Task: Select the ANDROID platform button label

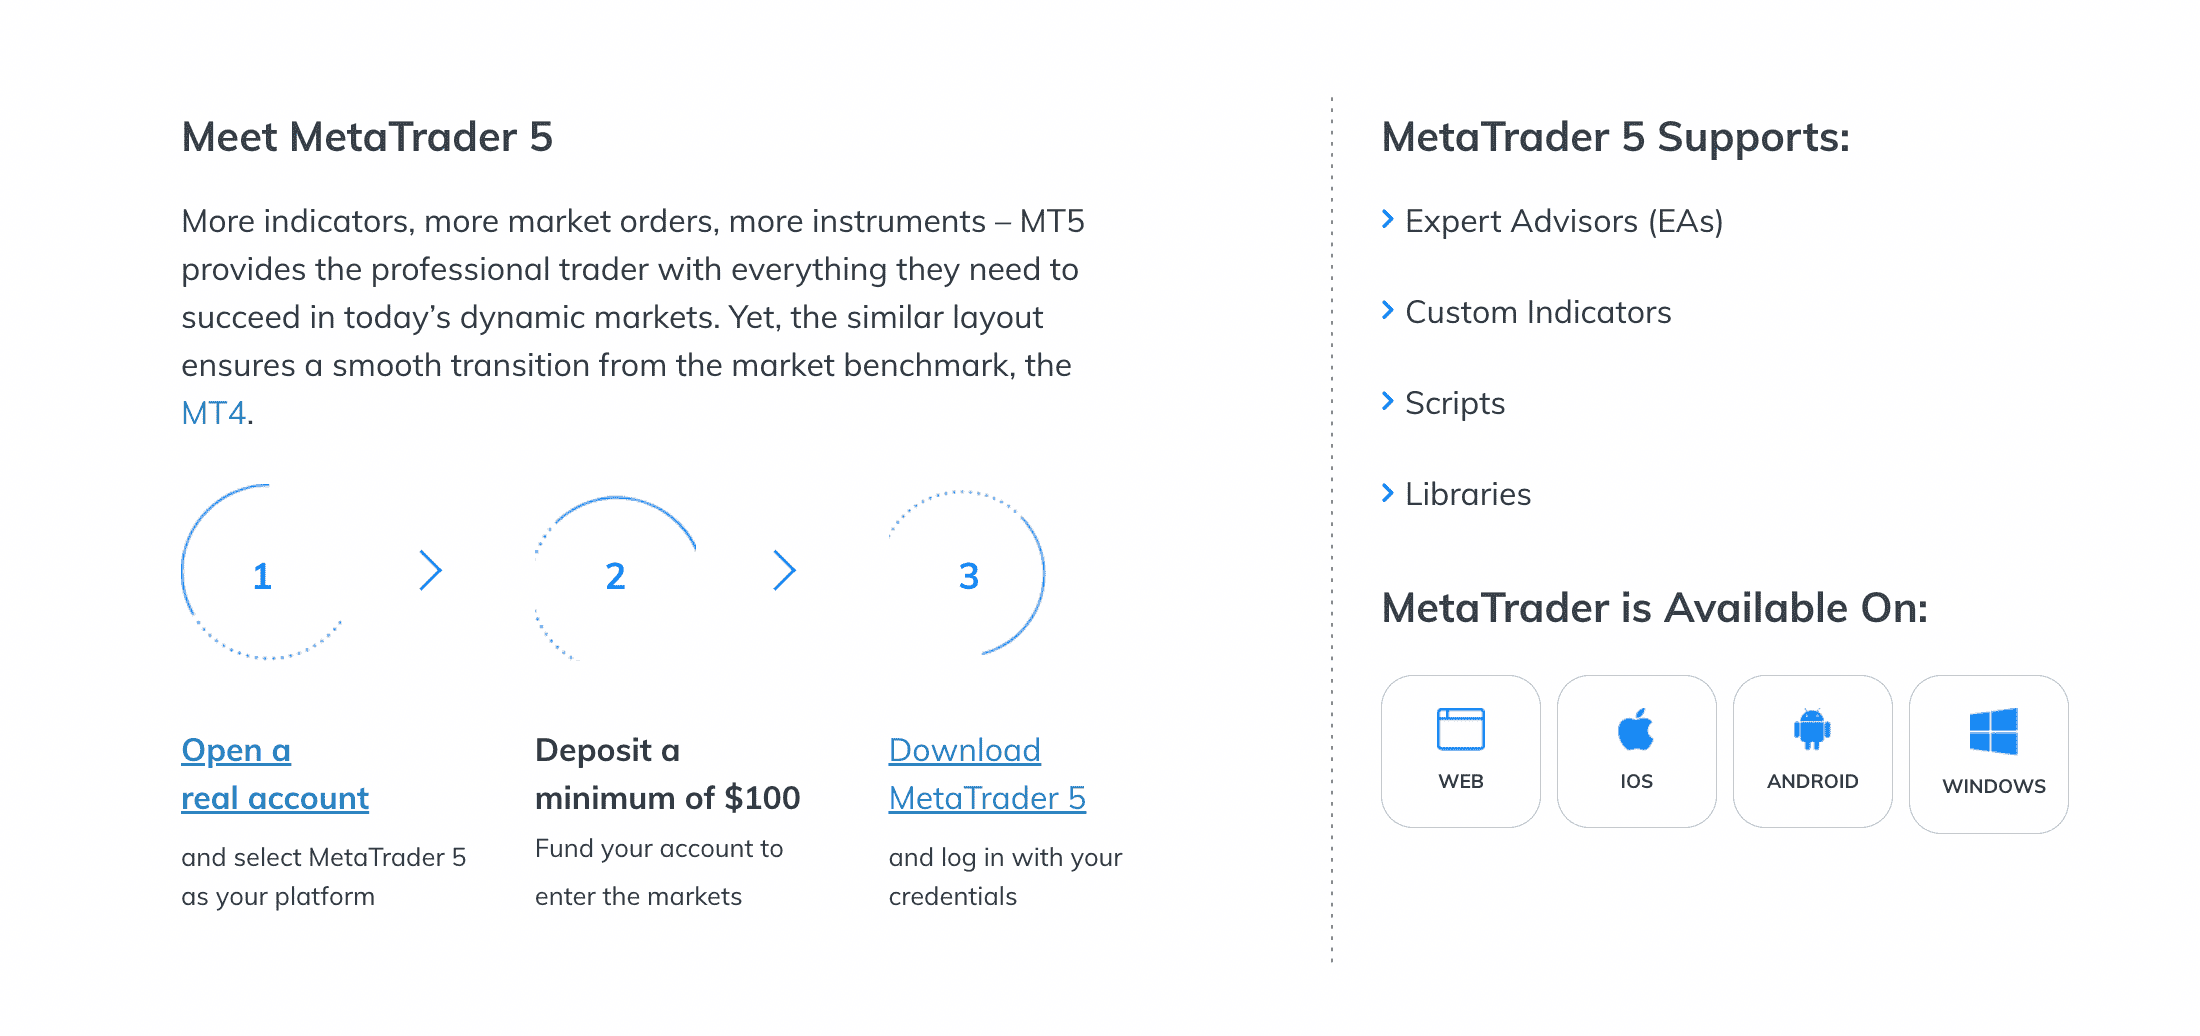Action: point(1812,781)
